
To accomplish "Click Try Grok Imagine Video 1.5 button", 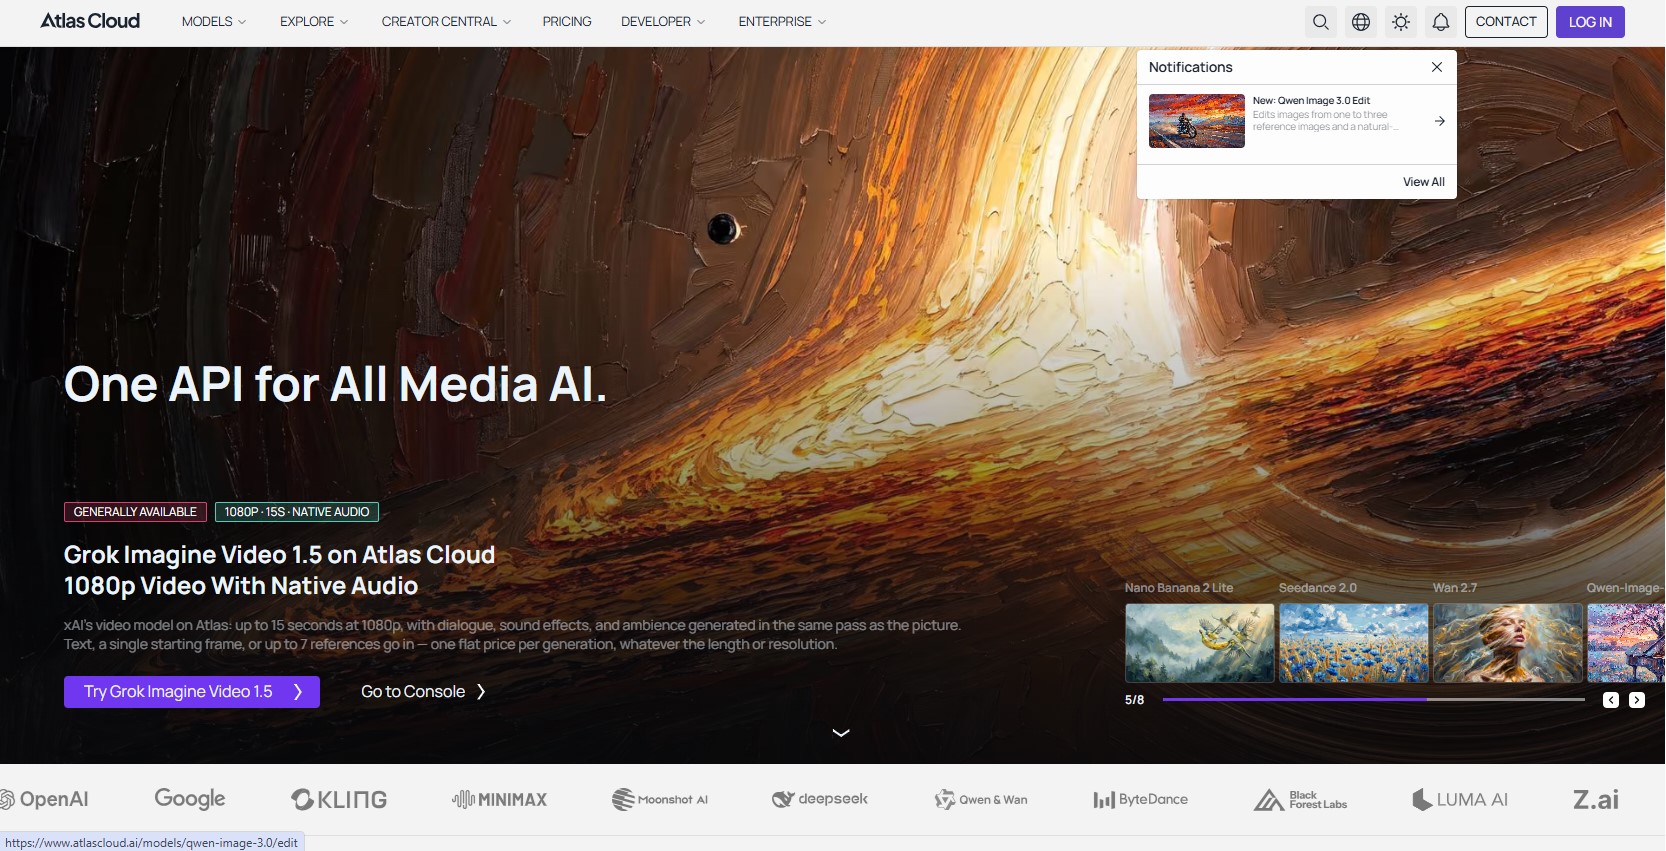I will 192,692.
